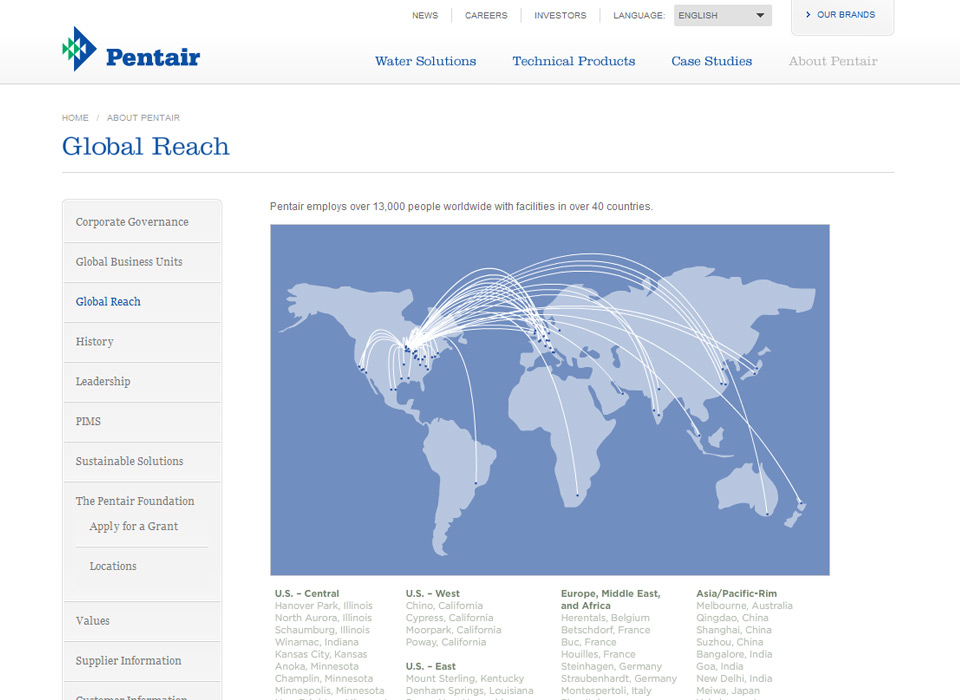Click the Apply for a Grant sub-item
Screen dimensions: 960x700
point(133,527)
